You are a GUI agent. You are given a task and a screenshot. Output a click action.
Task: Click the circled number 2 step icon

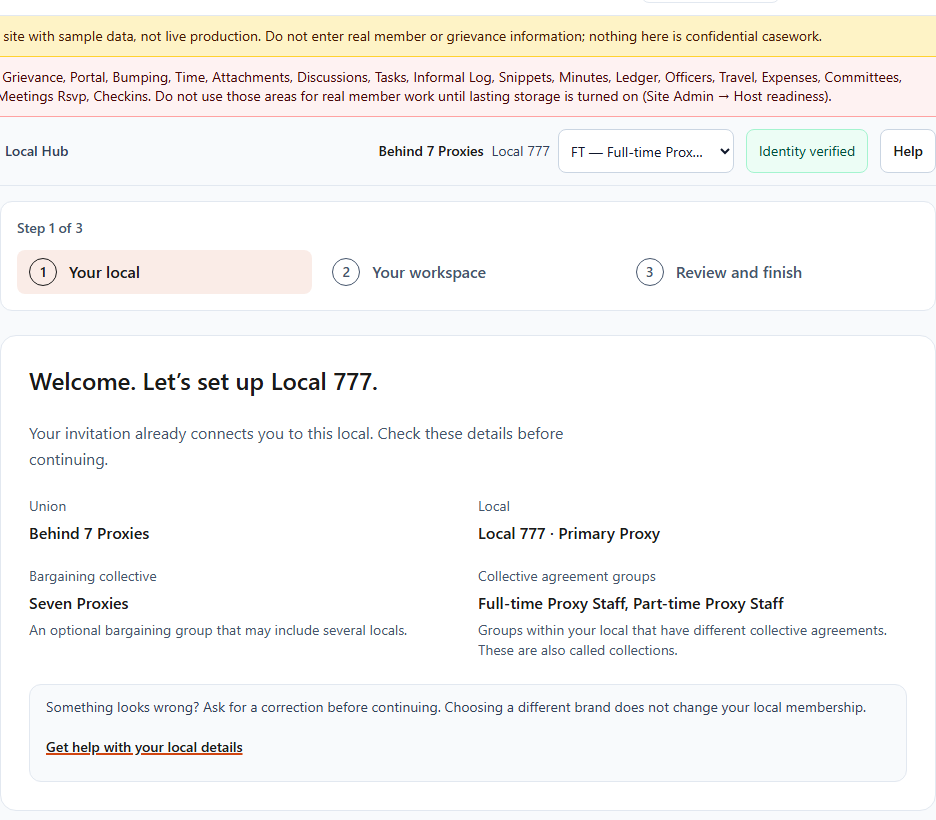pyautogui.click(x=346, y=272)
